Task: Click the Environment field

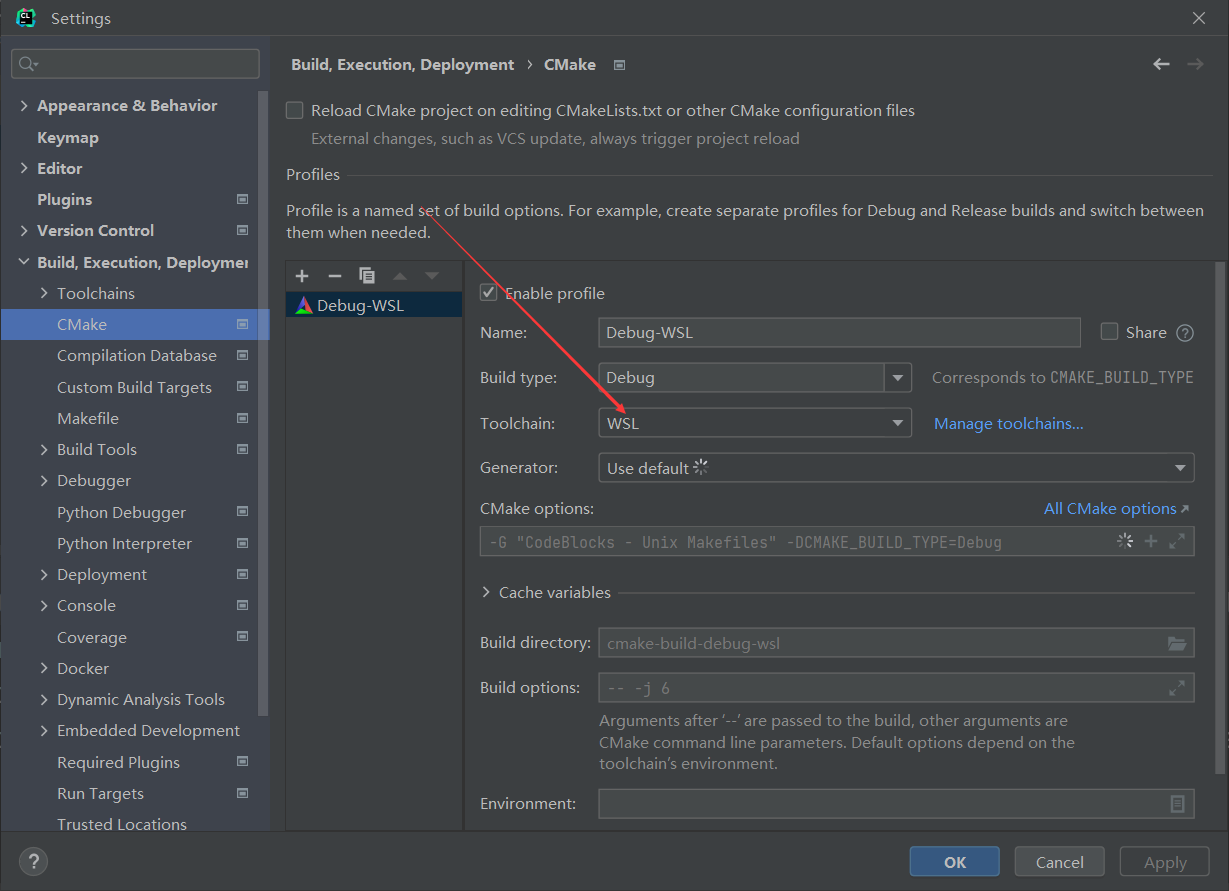Action: (896, 804)
